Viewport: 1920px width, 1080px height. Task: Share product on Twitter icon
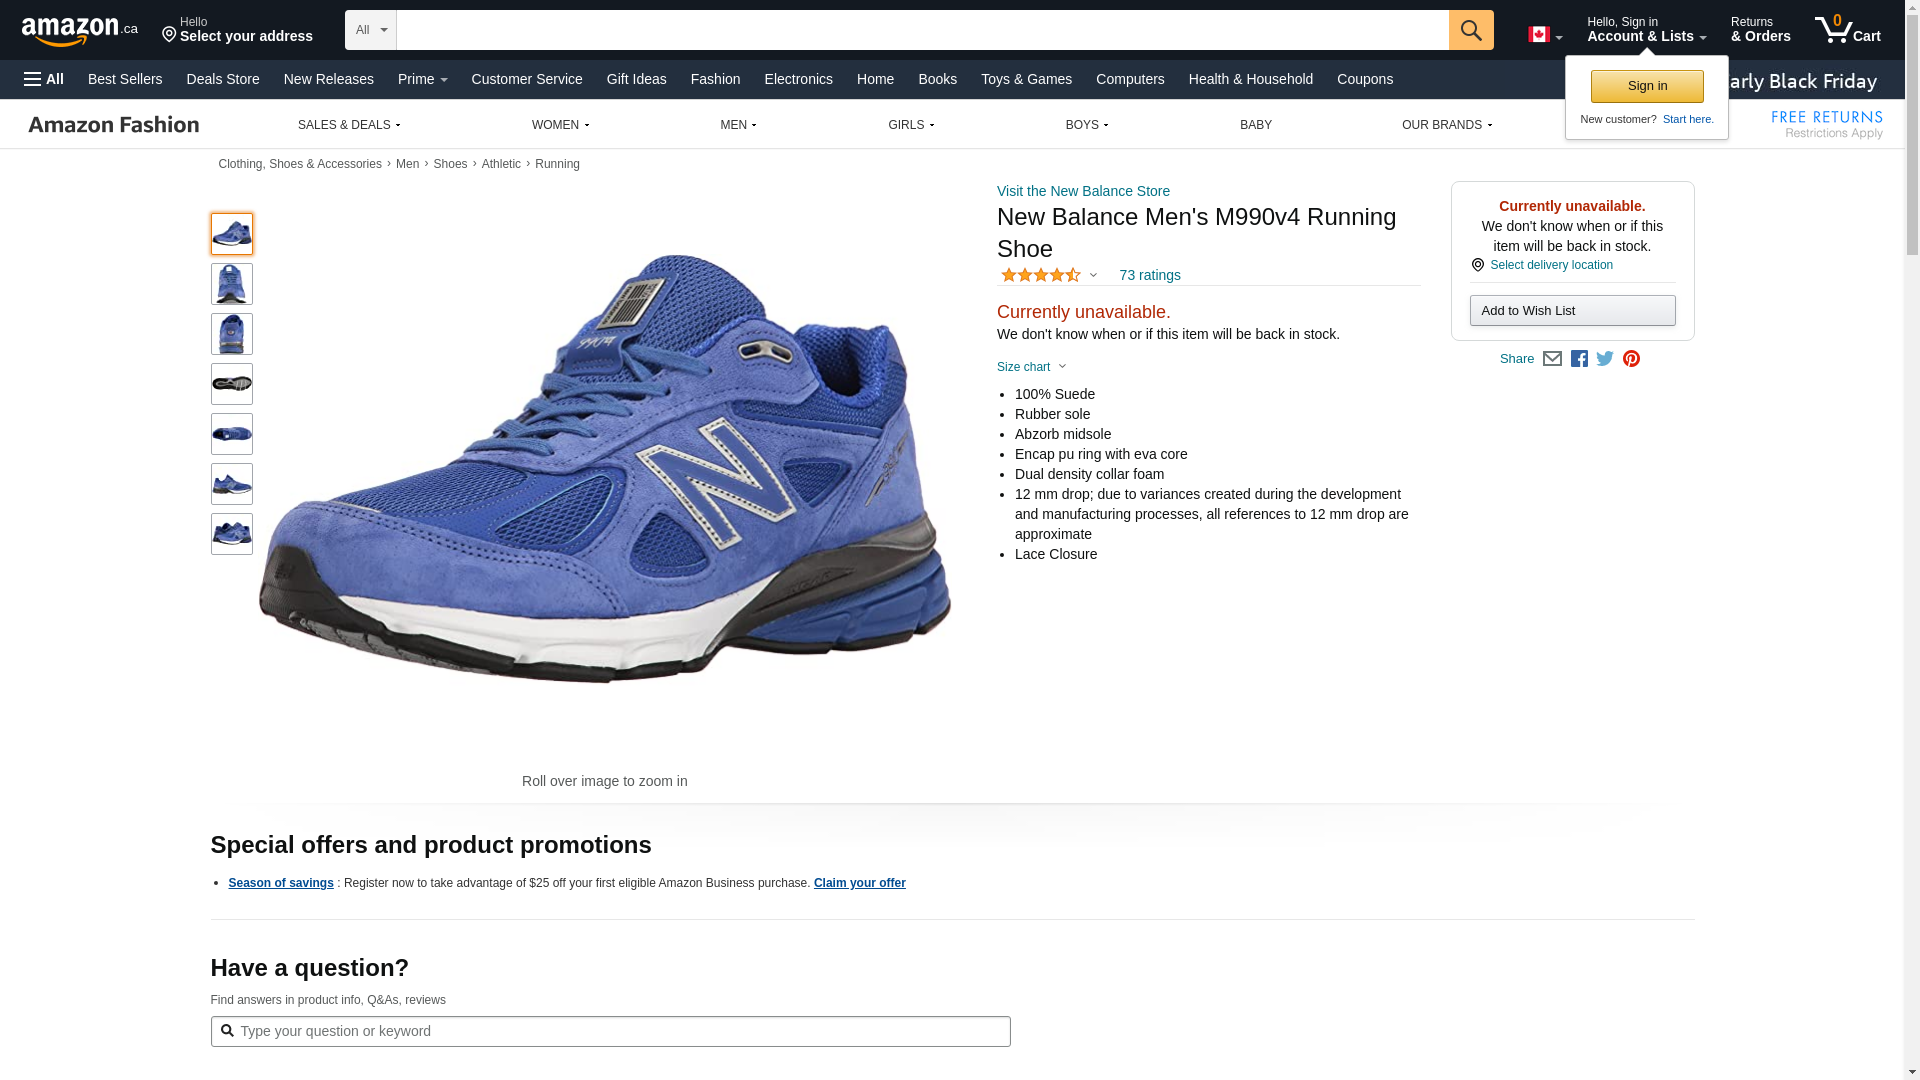(1605, 359)
